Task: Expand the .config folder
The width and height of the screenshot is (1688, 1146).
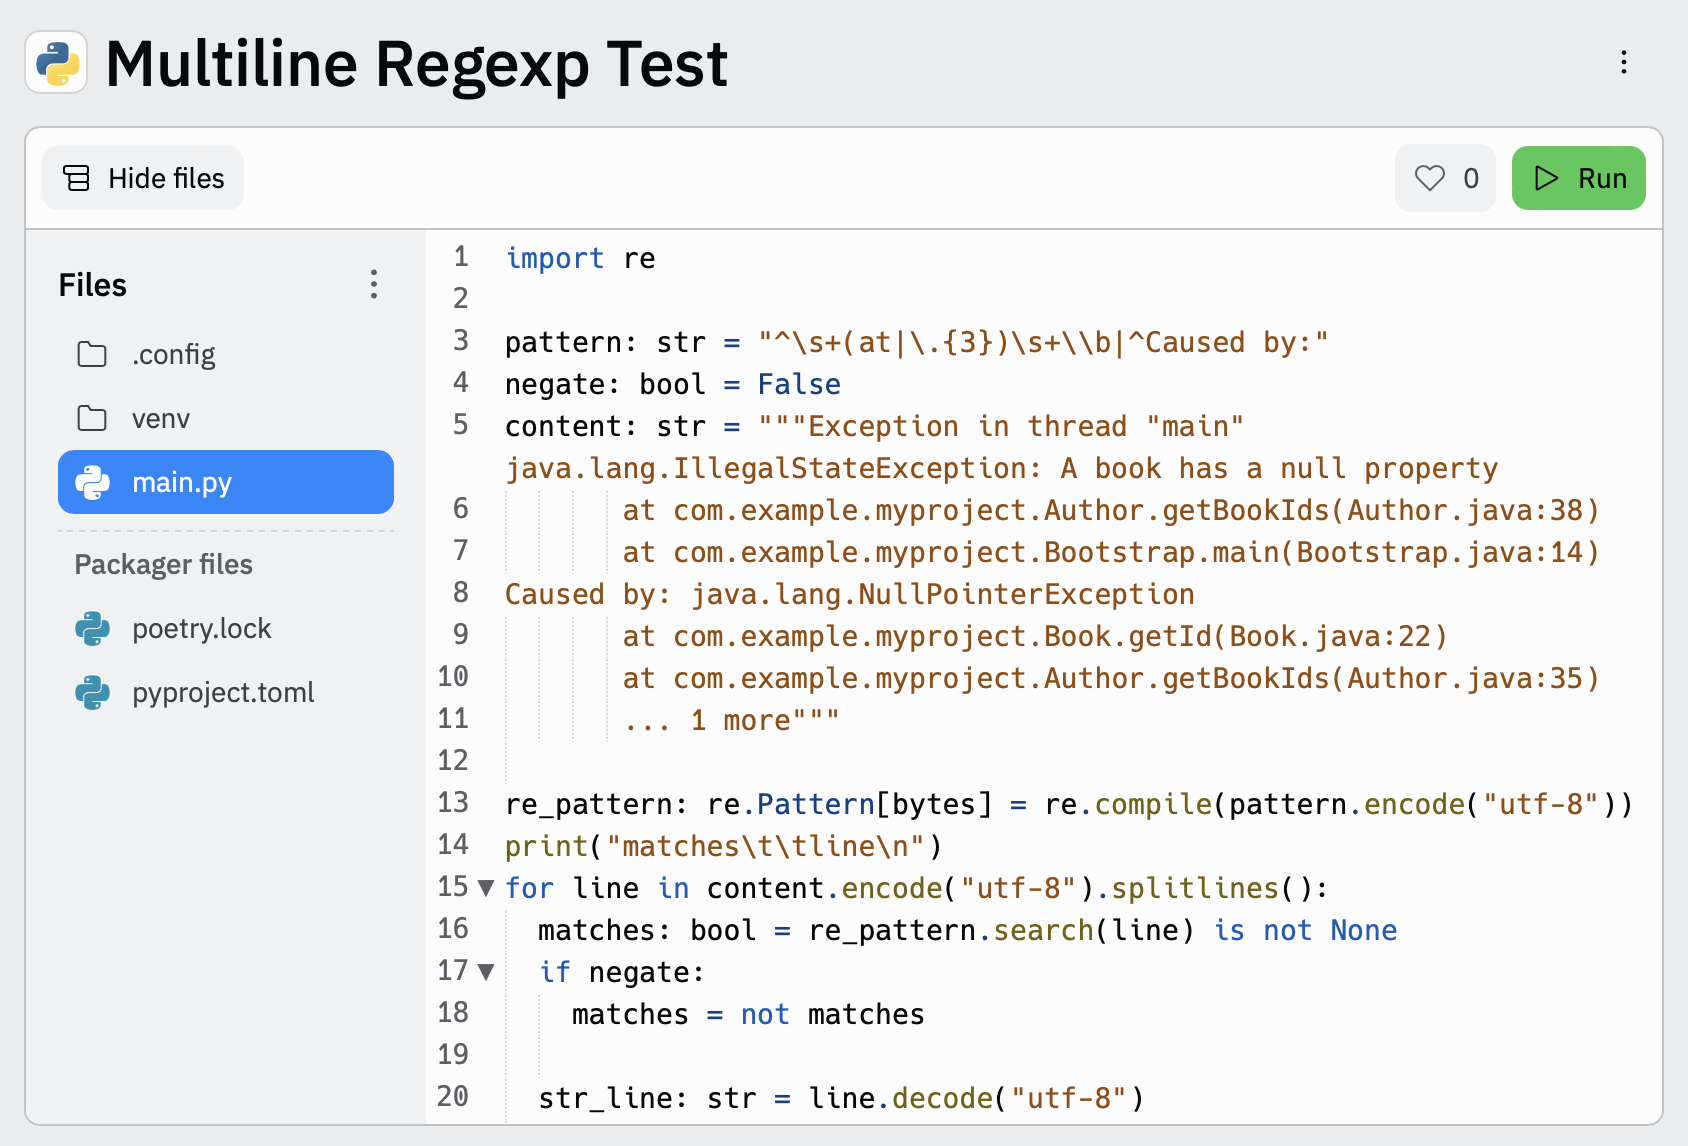Action: [x=173, y=354]
